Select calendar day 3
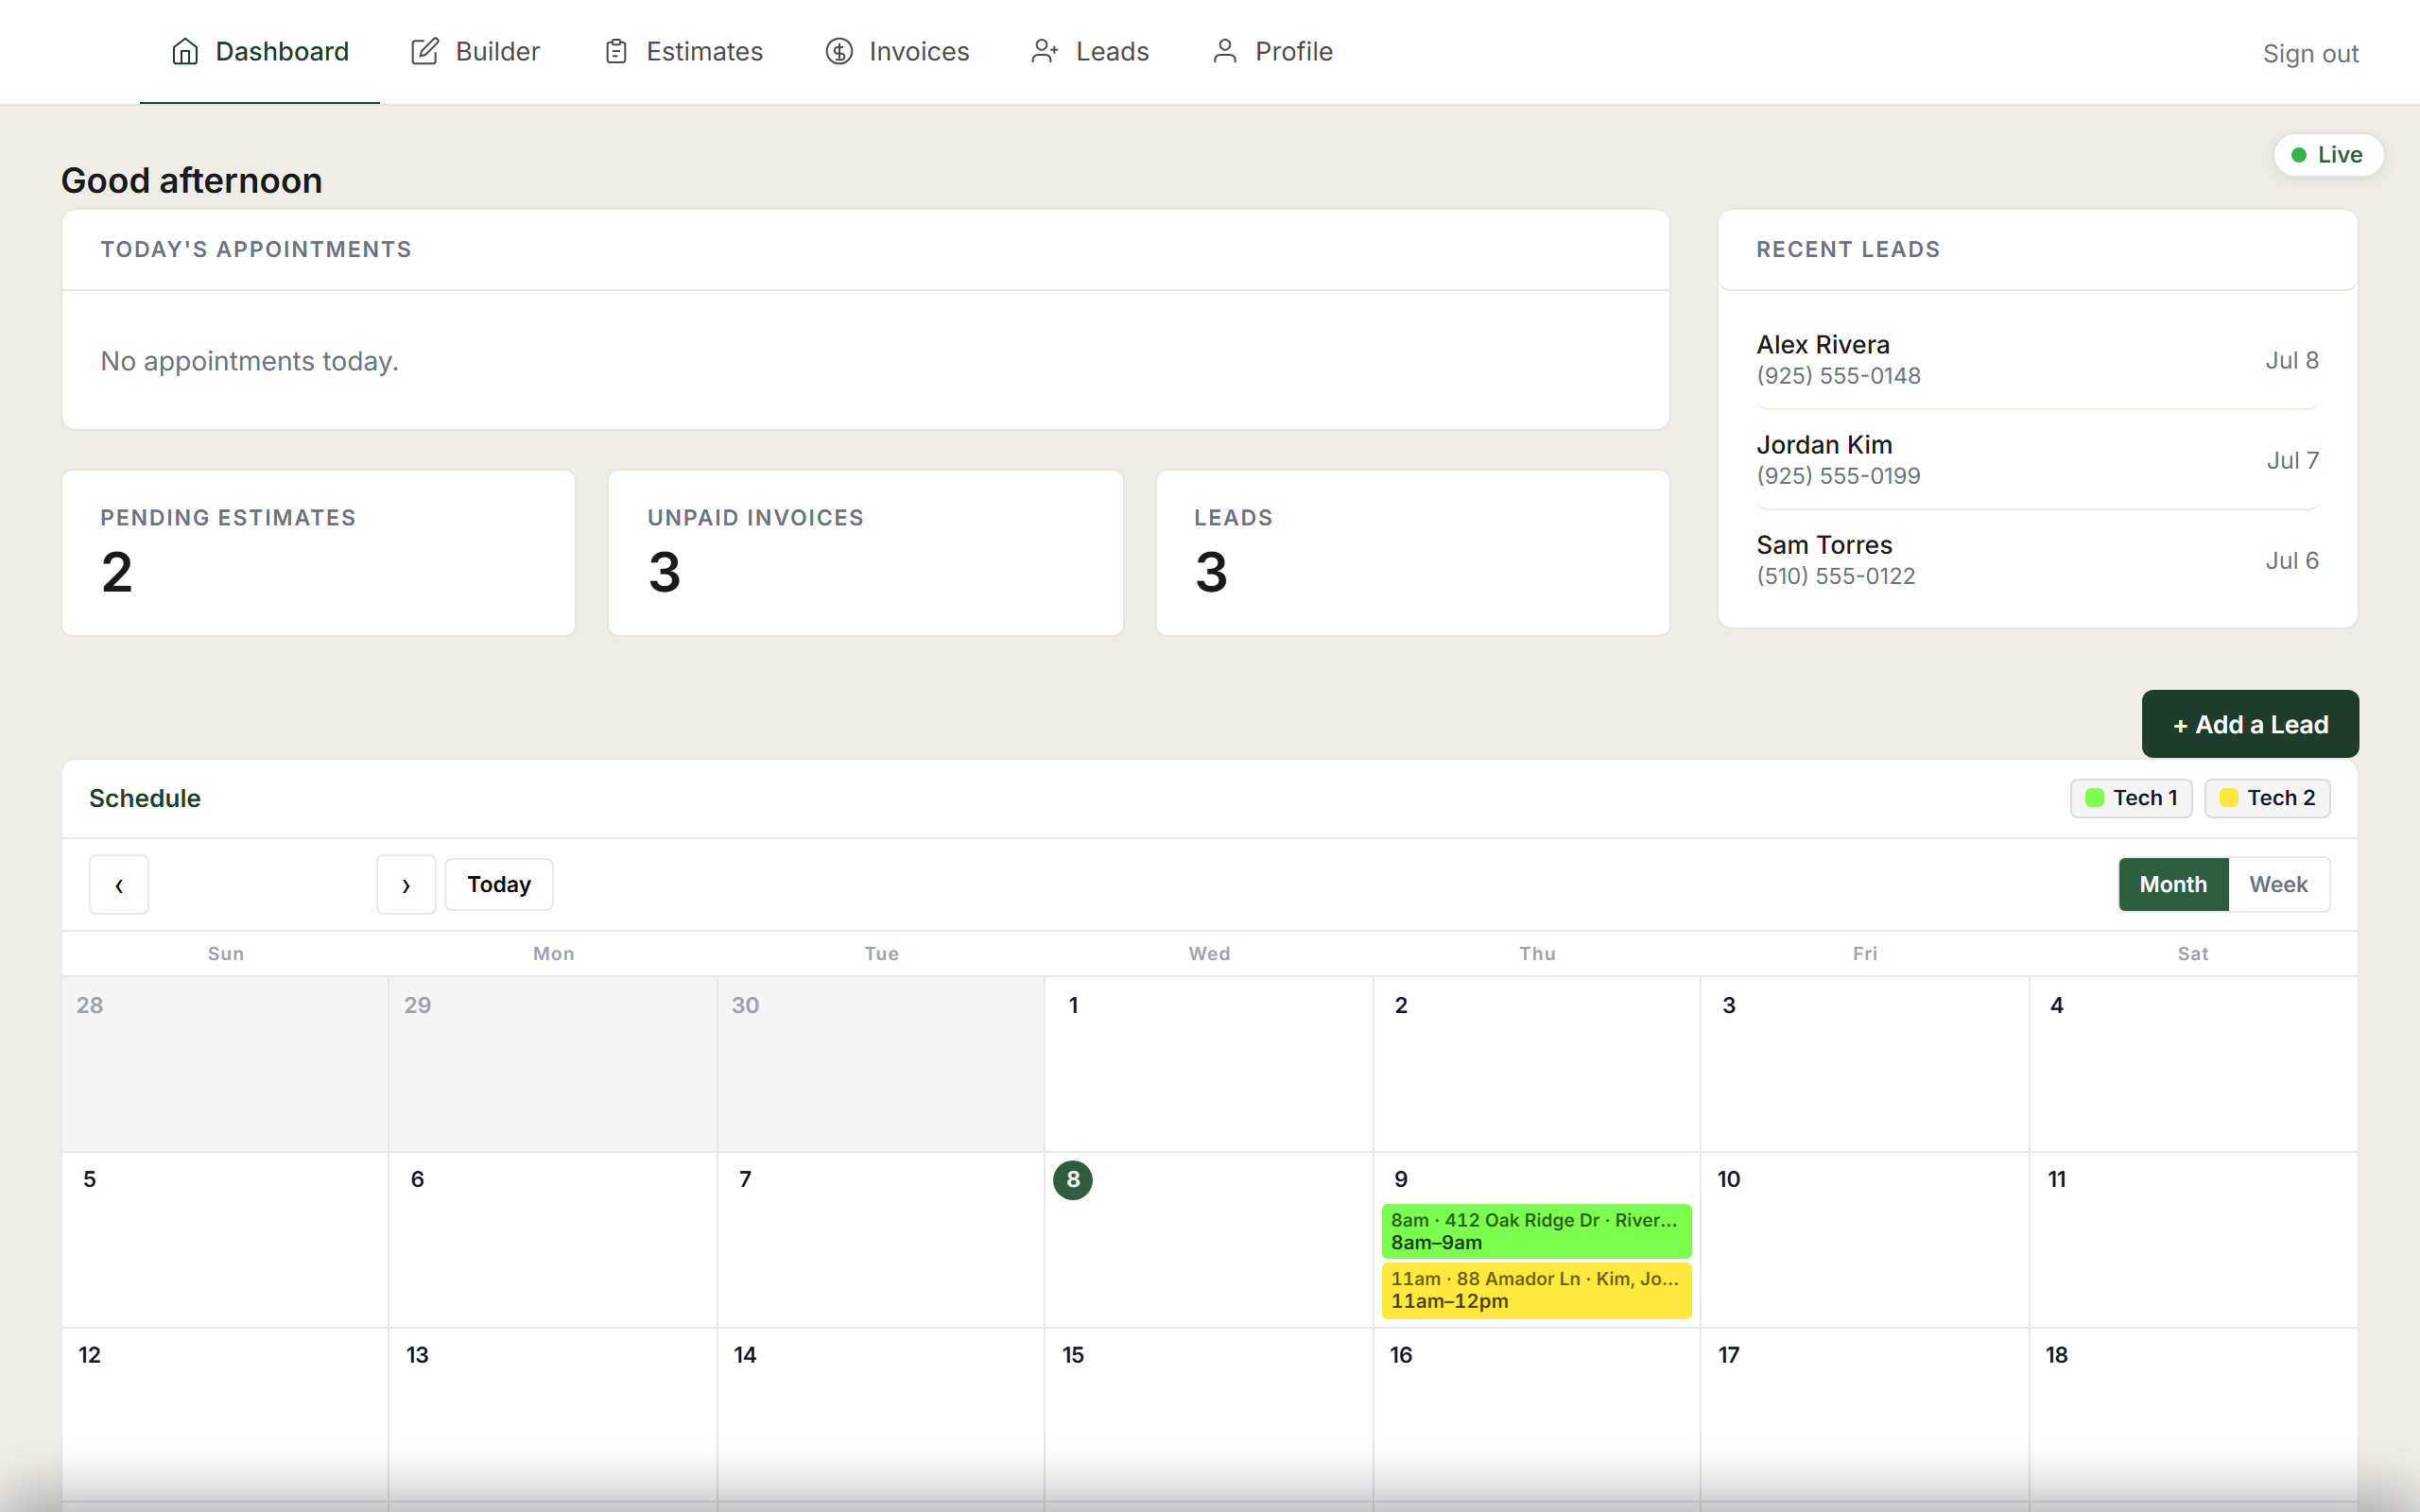Screen dimensions: 2420x1512 [x=1729, y=1005]
